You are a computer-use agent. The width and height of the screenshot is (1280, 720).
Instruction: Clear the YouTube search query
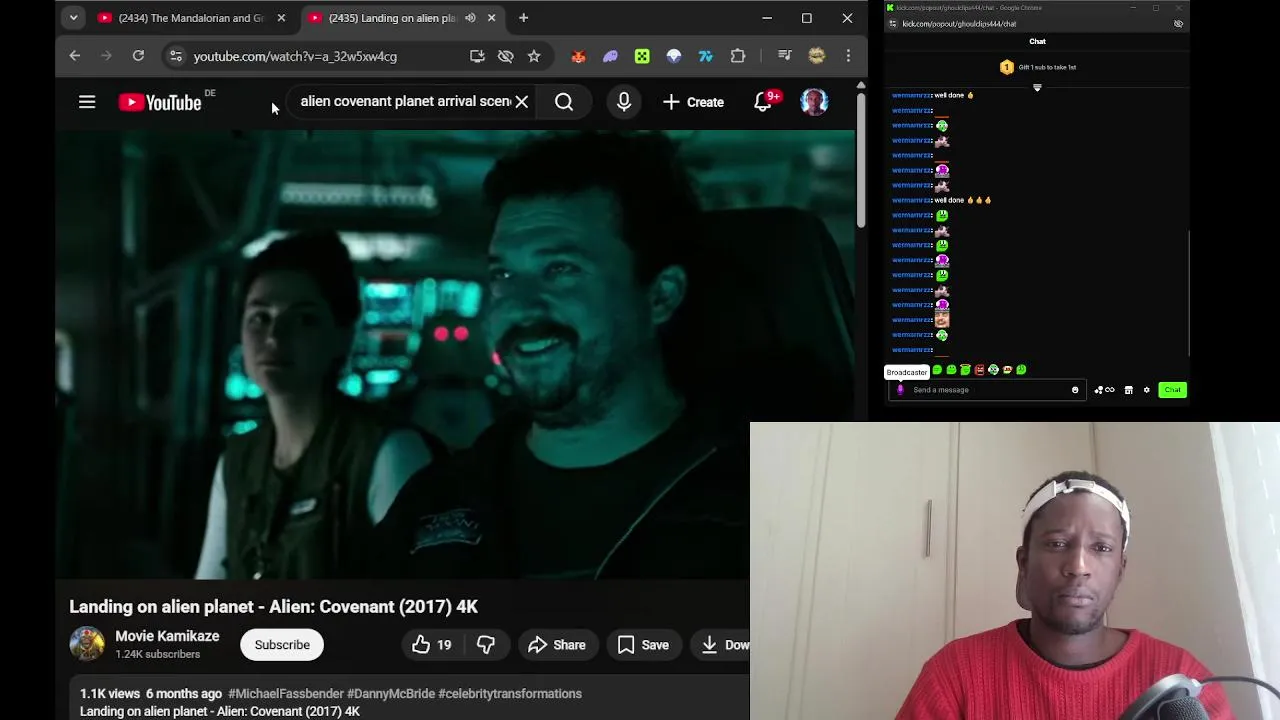pyautogui.click(x=521, y=102)
